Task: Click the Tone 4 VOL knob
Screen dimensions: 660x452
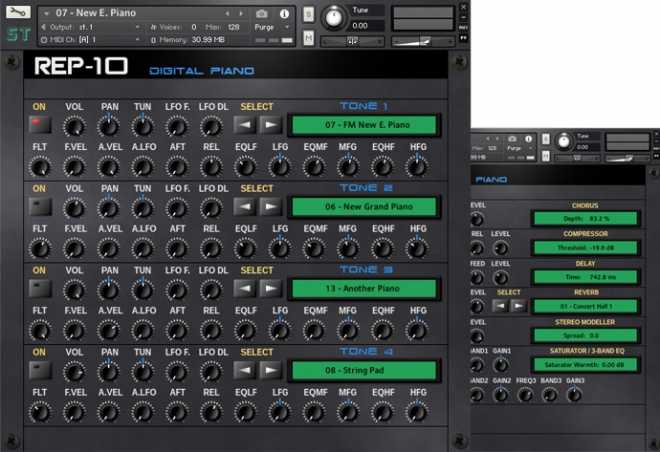Action: 74,372
